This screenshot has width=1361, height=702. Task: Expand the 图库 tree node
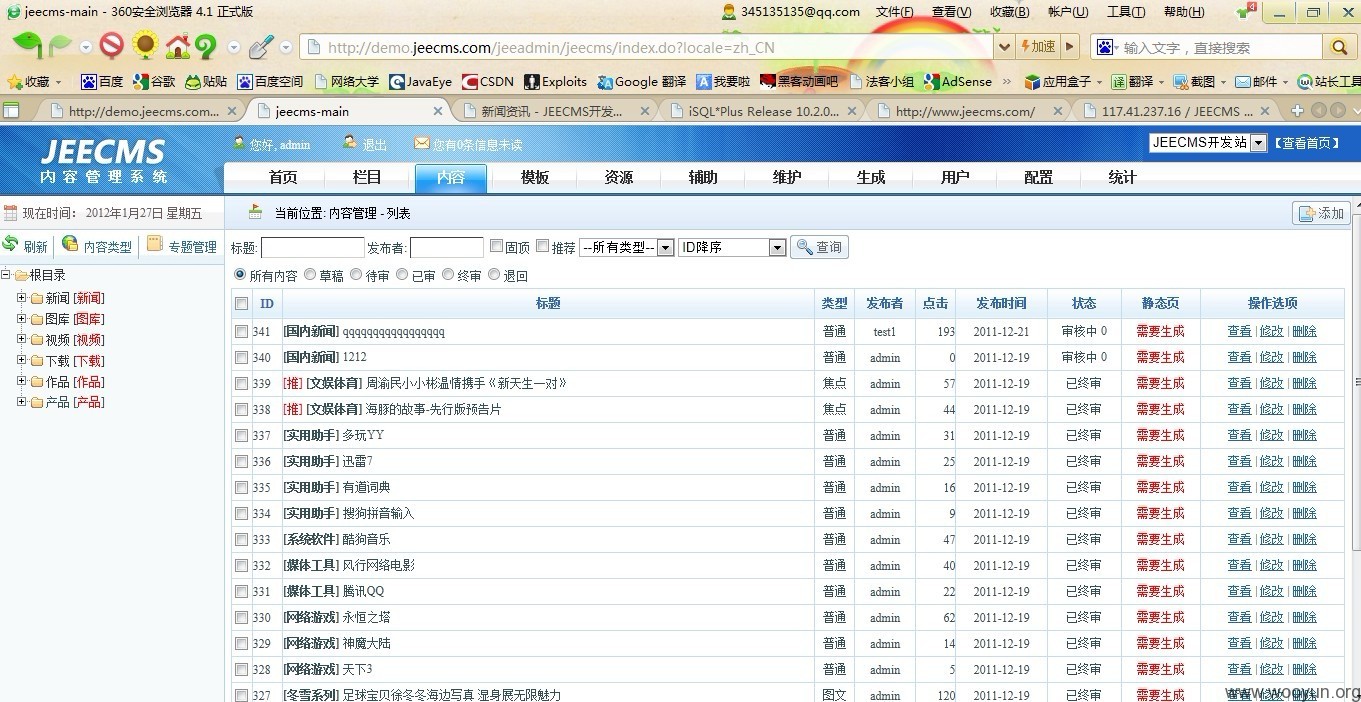pyautogui.click(x=21, y=318)
